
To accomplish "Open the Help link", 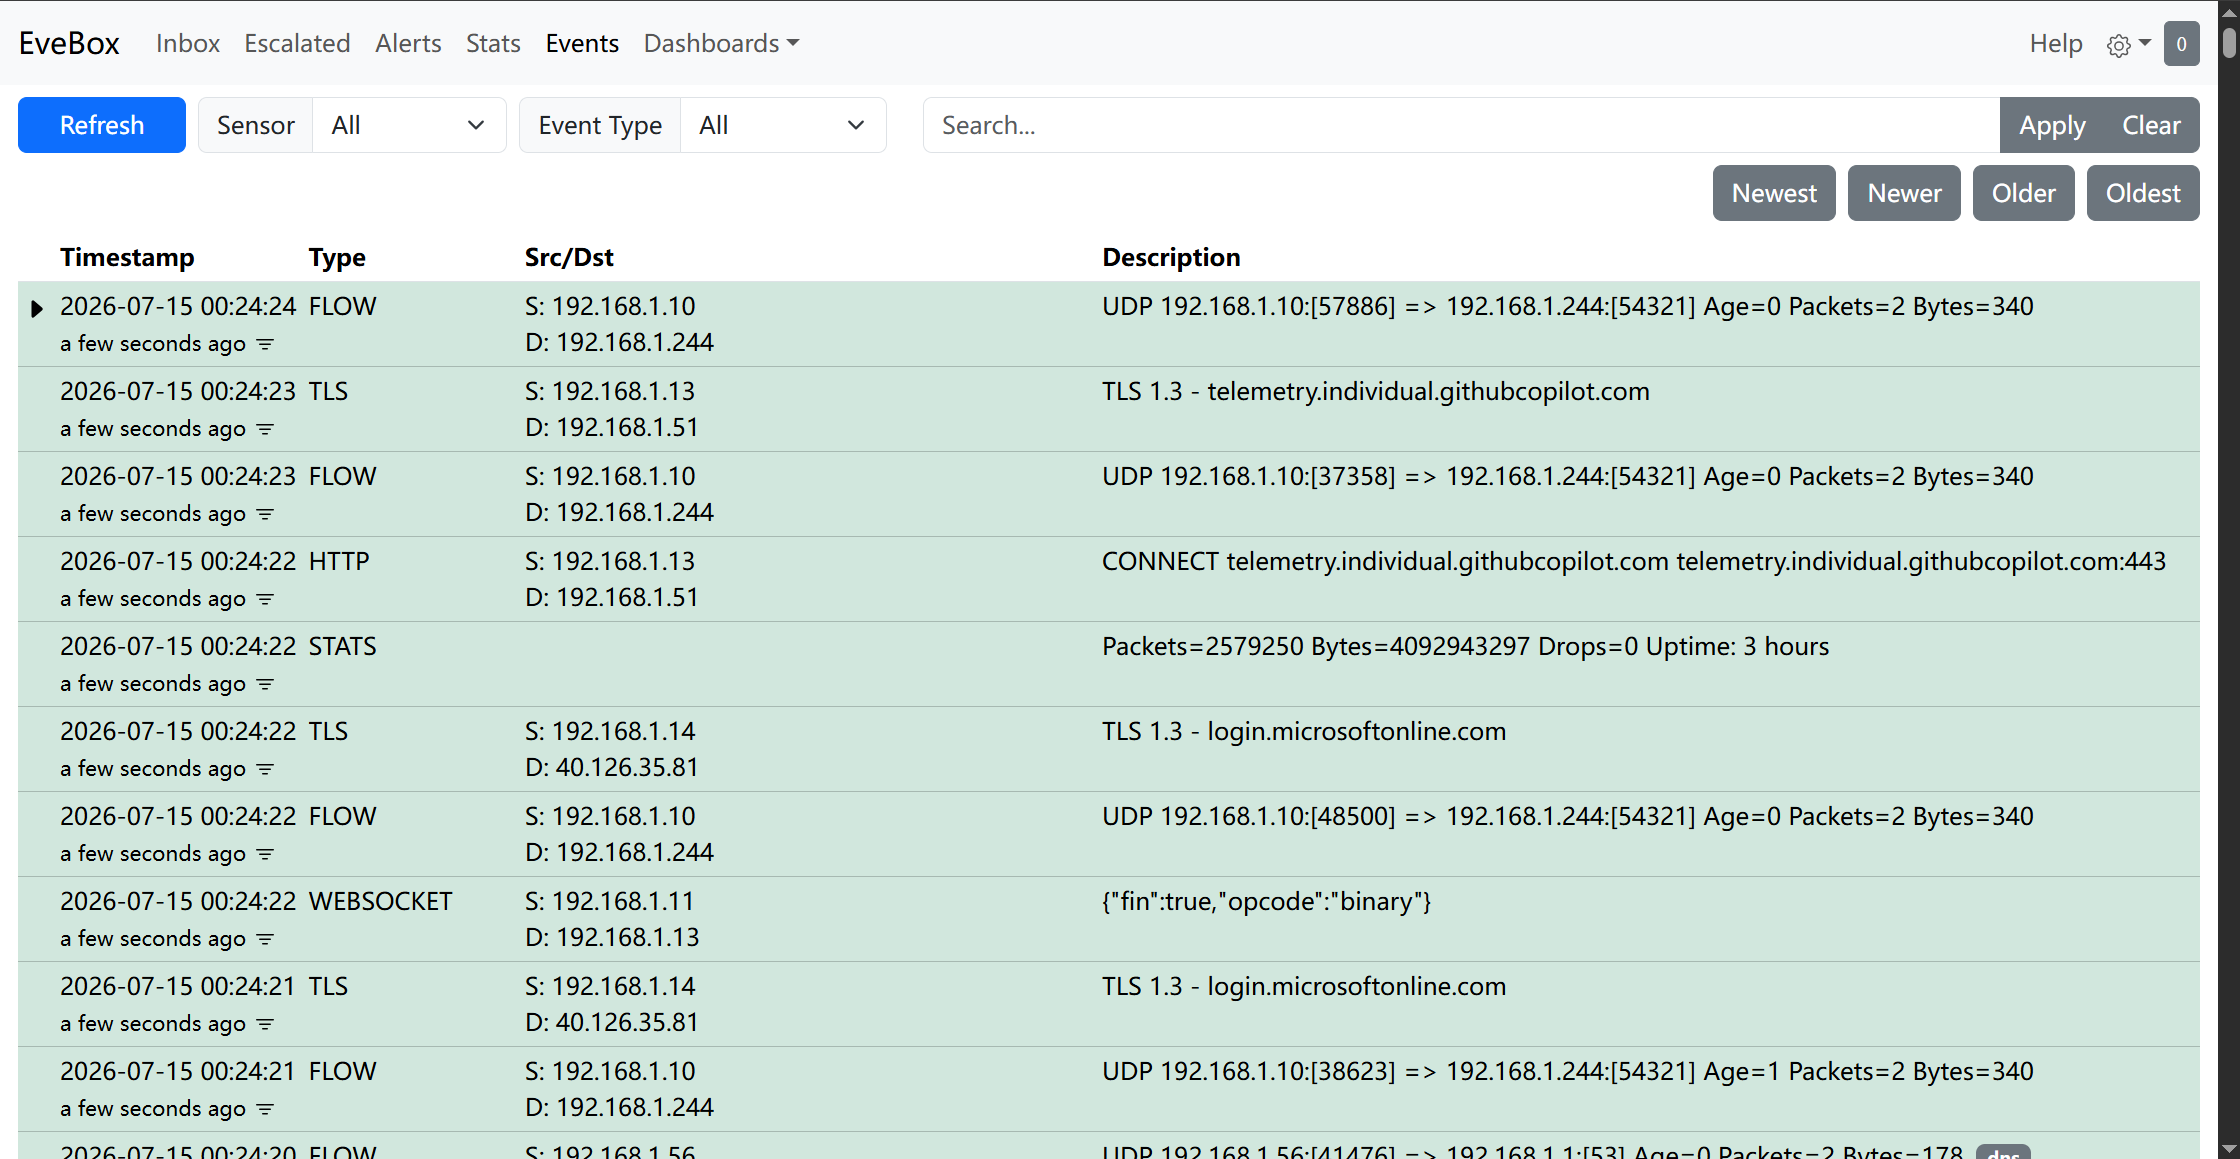I will [2056, 43].
